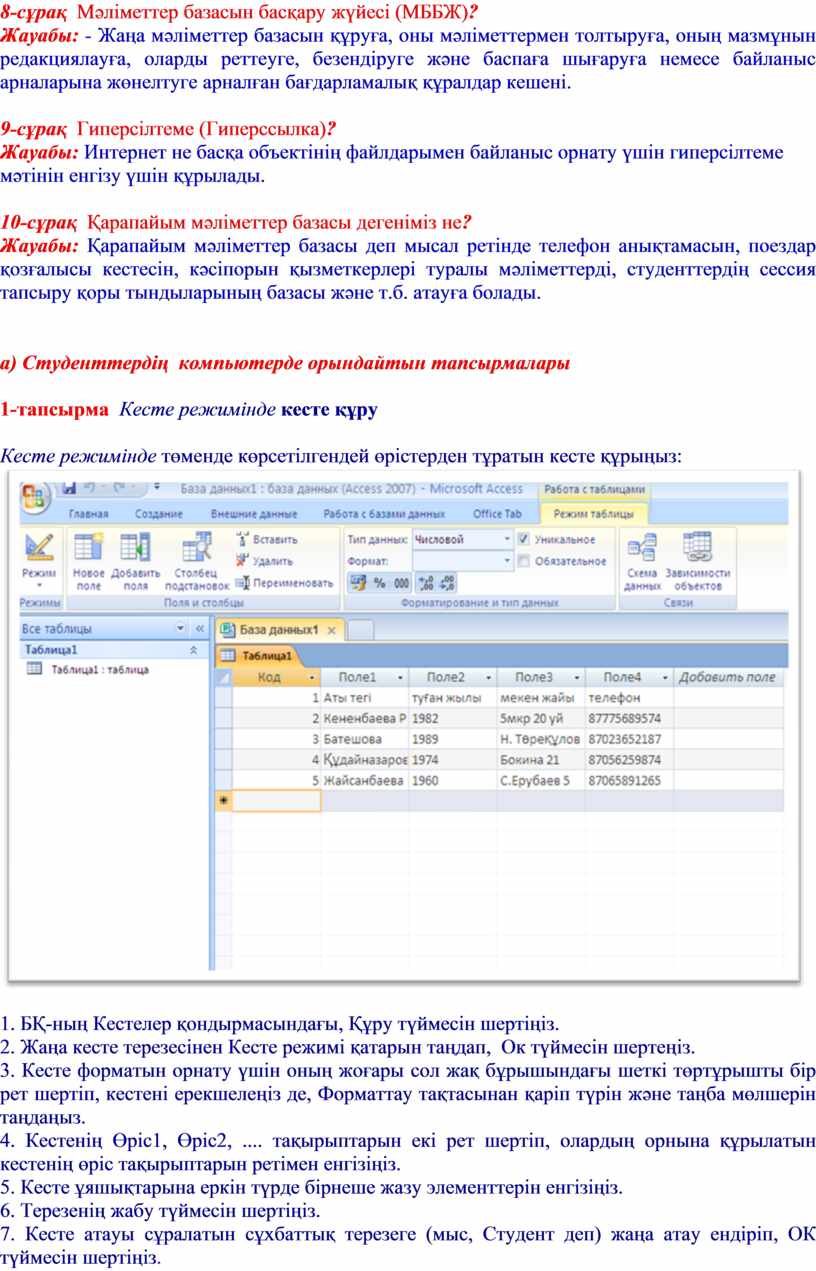Toggle the Уникальное checkbox
The image size is (816, 1271).
(523, 539)
